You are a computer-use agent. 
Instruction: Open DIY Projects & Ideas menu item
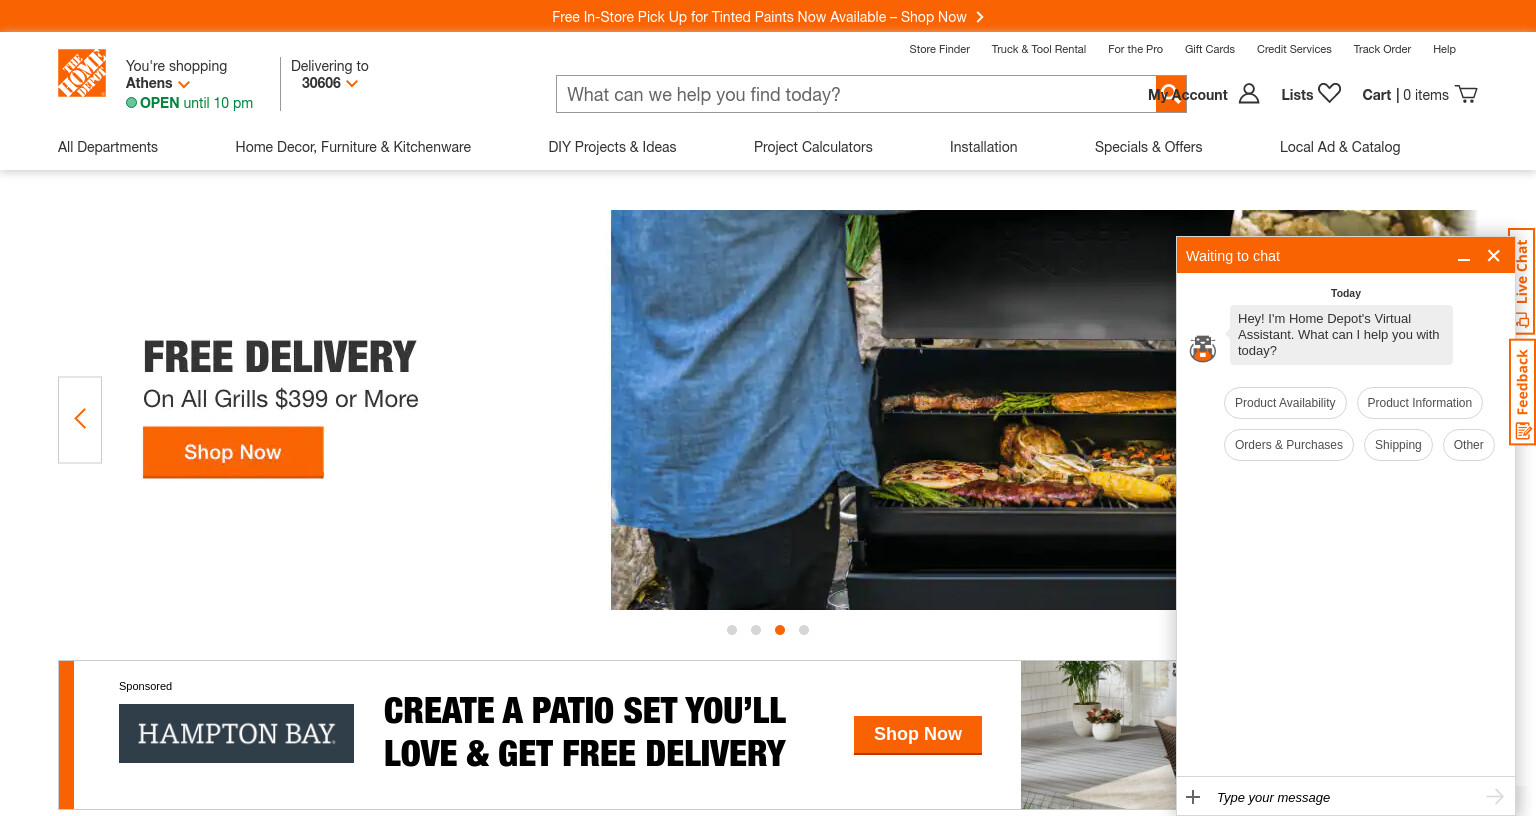click(612, 147)
